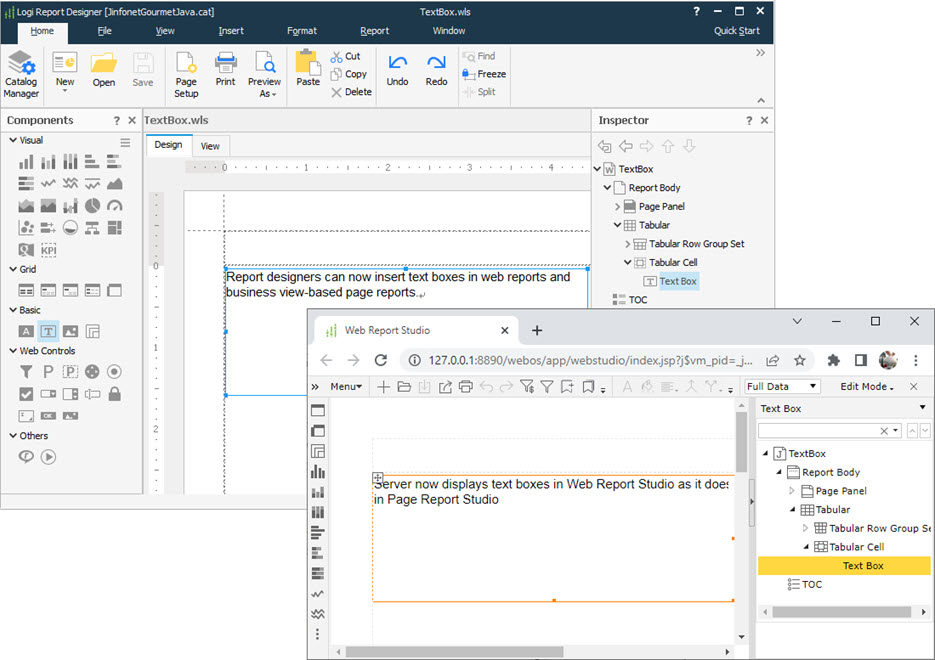Expand Page Panel in Inspector tree
Image resolution: width=935 pixels, height=660 pixels.
tap(618, 206)
